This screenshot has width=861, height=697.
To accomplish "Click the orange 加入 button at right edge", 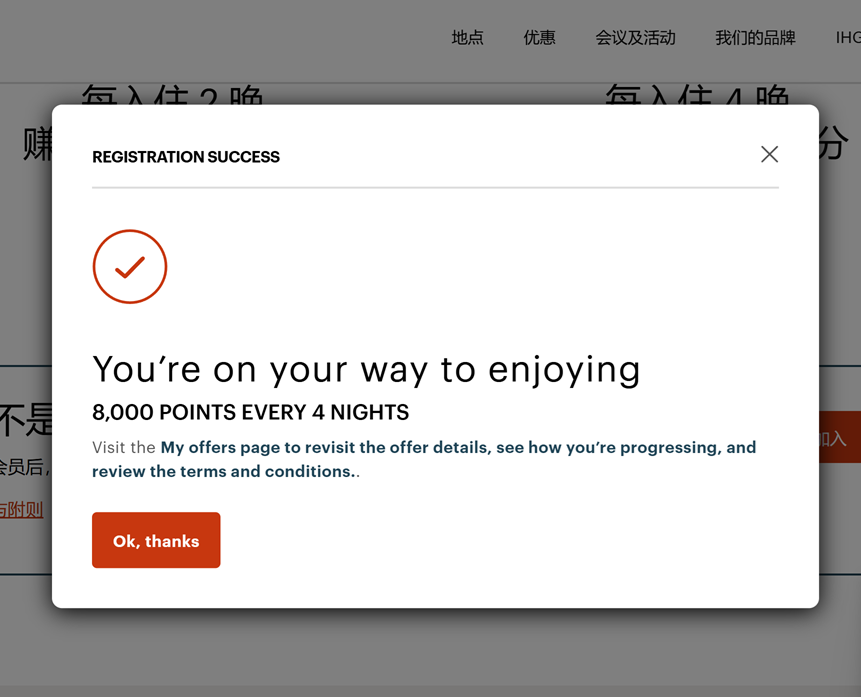I will point(840,437).
